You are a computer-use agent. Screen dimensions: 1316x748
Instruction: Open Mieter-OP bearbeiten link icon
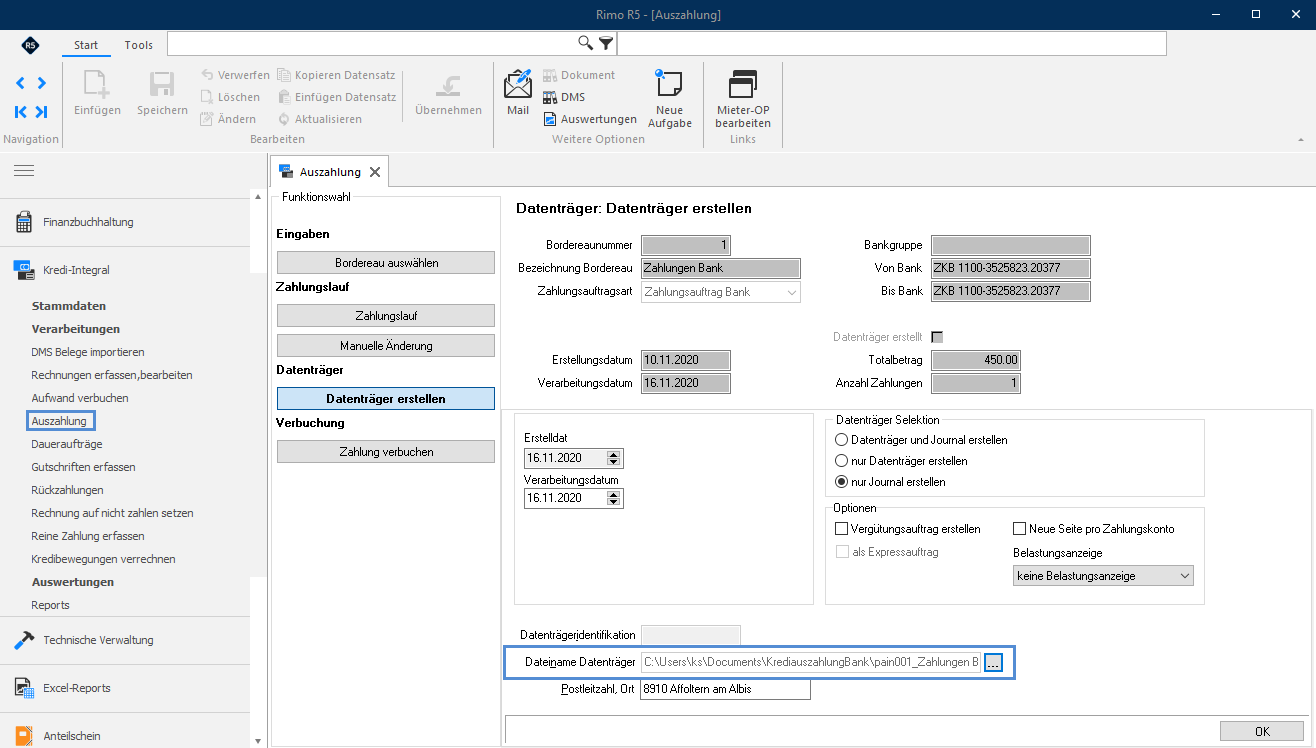[743, 85]
